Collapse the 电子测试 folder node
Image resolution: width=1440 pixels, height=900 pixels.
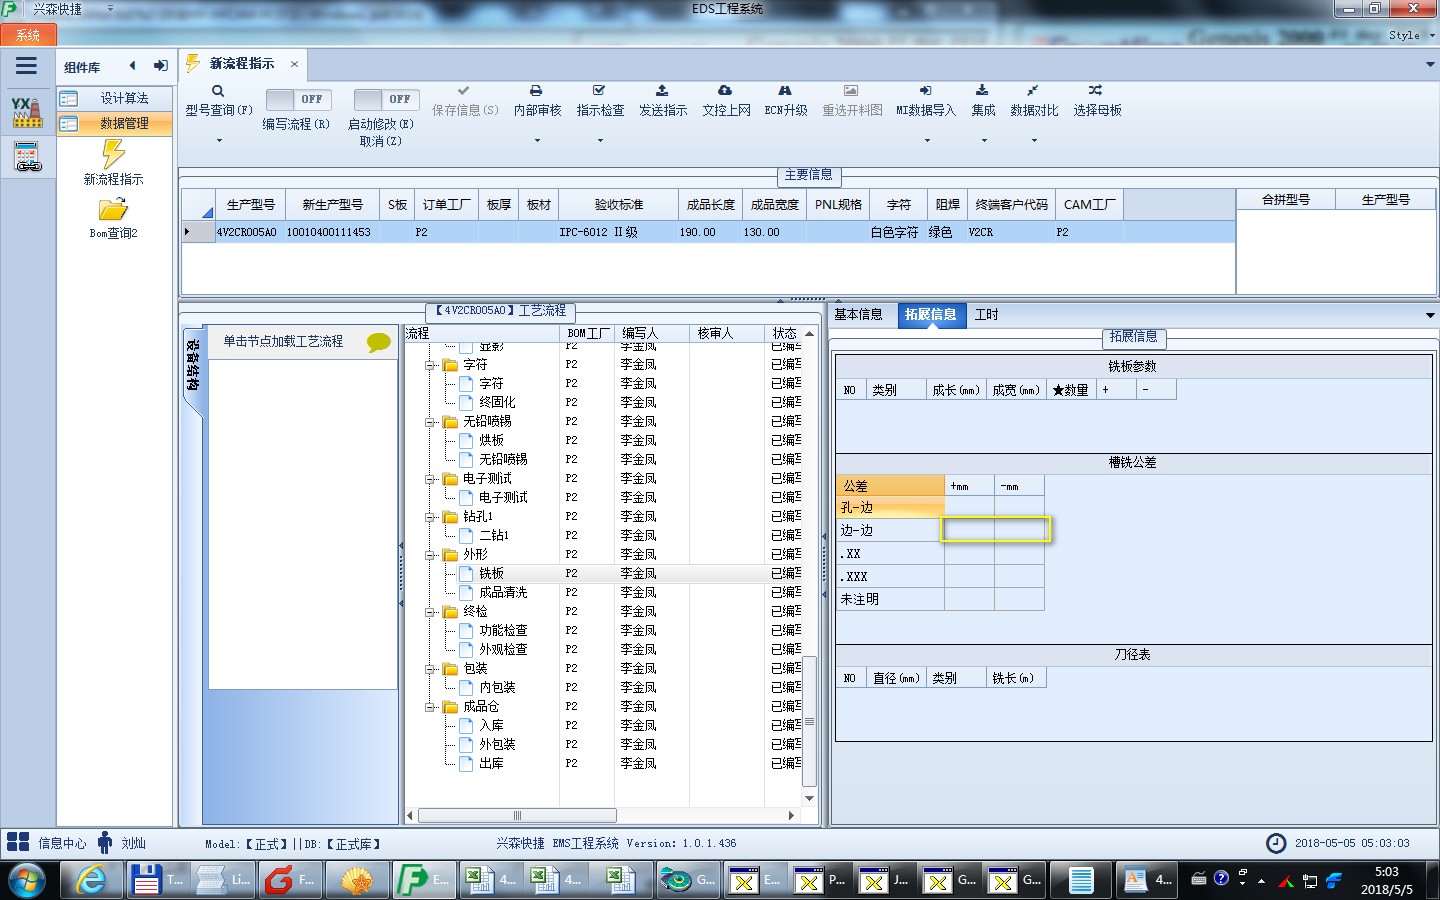(431, 479)
